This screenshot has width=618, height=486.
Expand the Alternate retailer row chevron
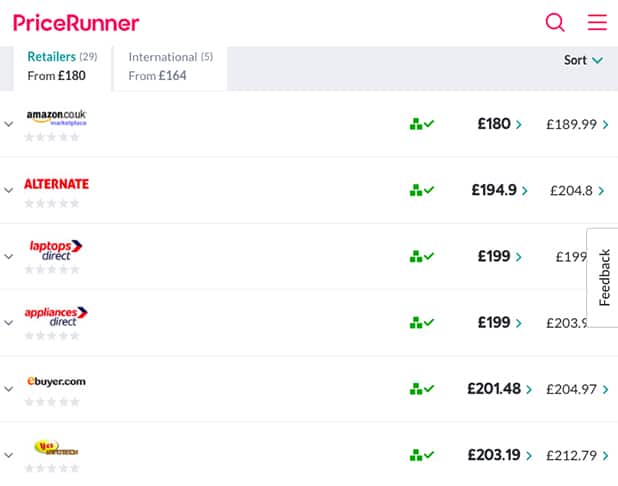(x=9, y=190)
